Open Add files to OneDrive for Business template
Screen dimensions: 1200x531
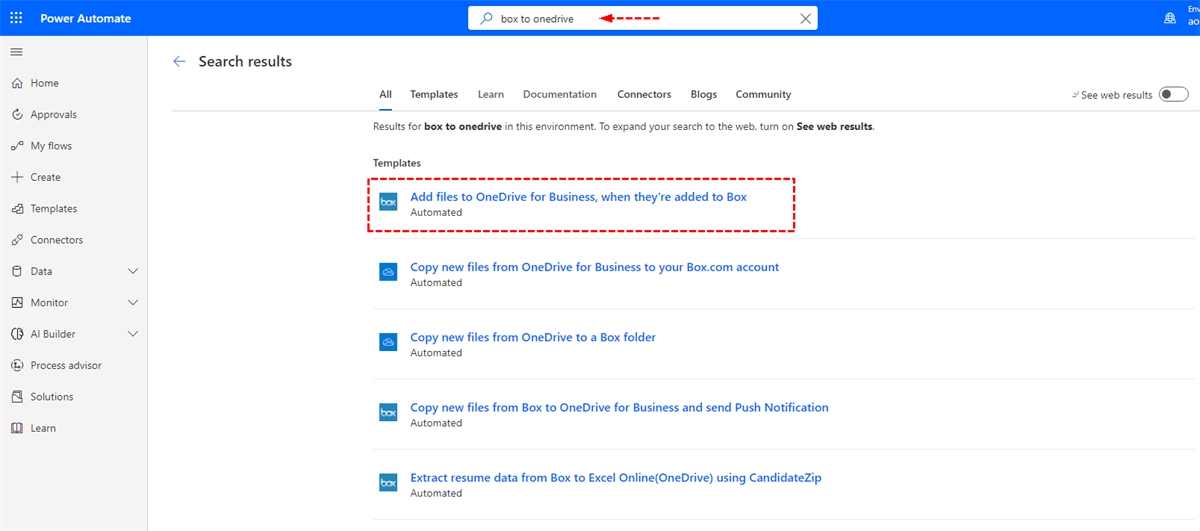click(578, 197)
